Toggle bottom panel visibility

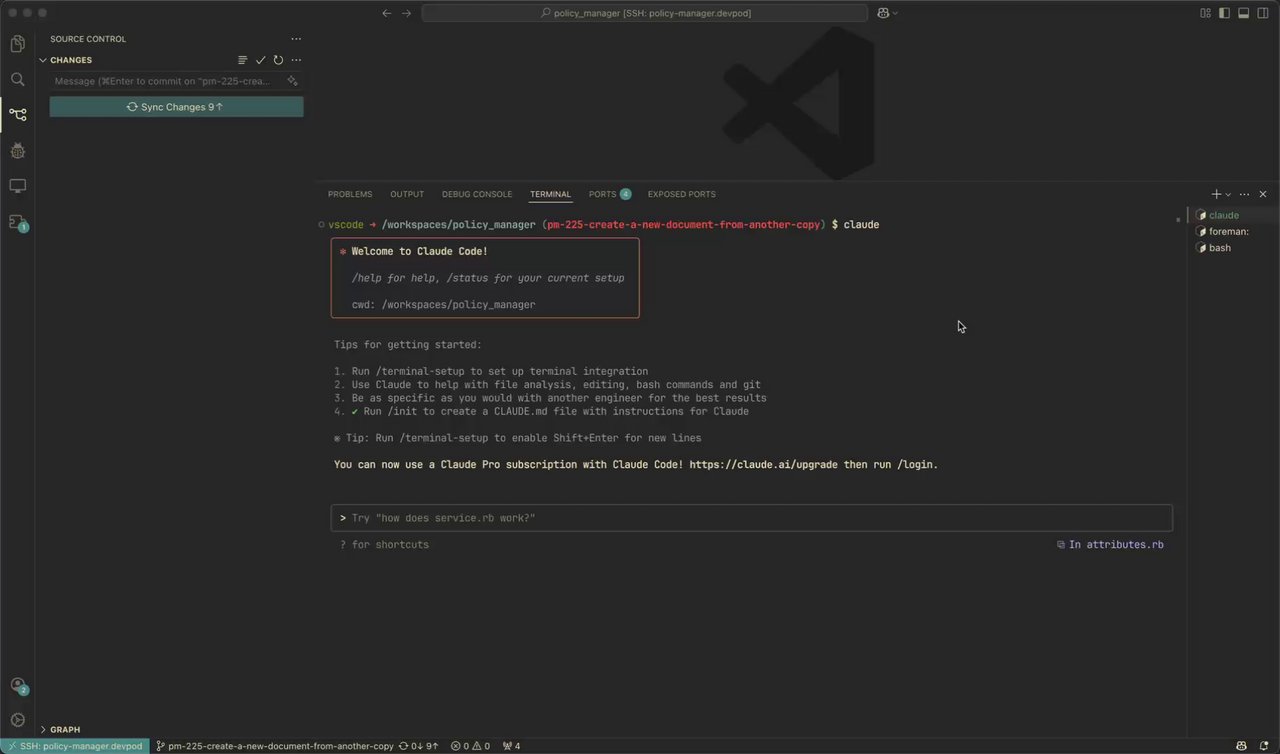[x=1244, y=13]
